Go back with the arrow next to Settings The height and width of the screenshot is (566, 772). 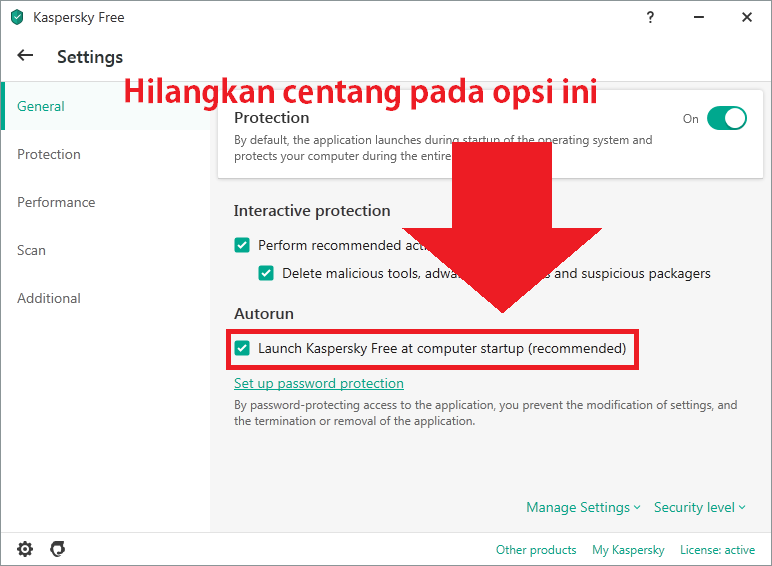[25, 56]
